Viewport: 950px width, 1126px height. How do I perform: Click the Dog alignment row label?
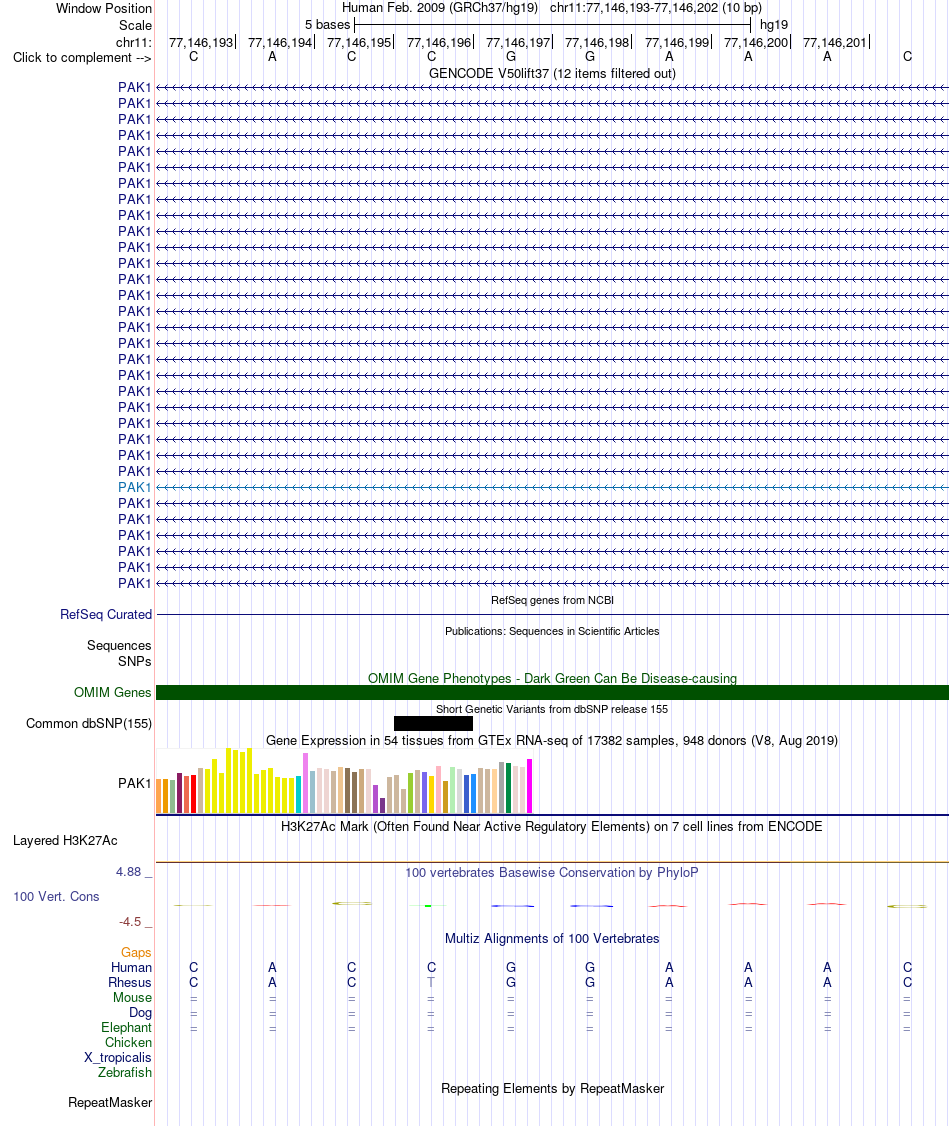coord(141,1013)
